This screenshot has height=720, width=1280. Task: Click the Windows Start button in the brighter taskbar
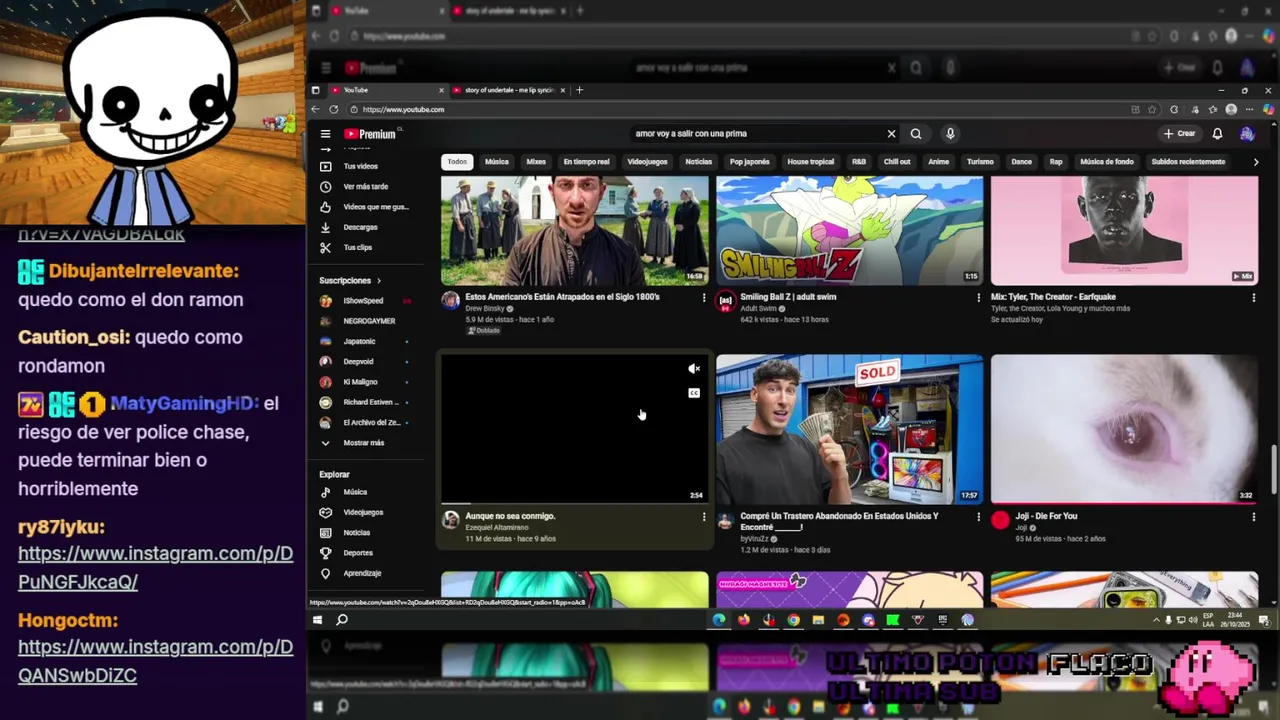[317, 620]
